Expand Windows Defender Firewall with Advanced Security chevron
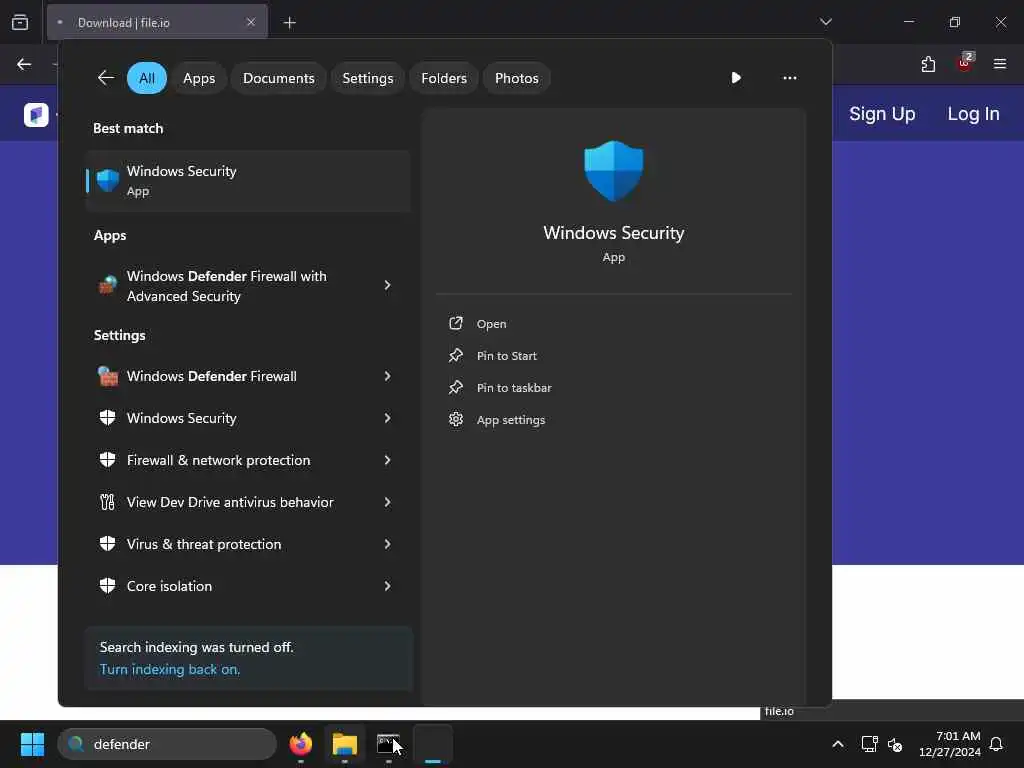 coord(387,285)
